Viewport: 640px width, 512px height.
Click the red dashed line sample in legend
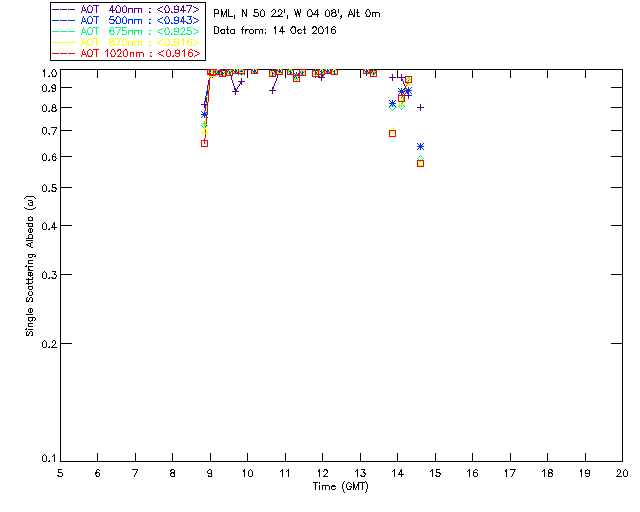[64, 53]
